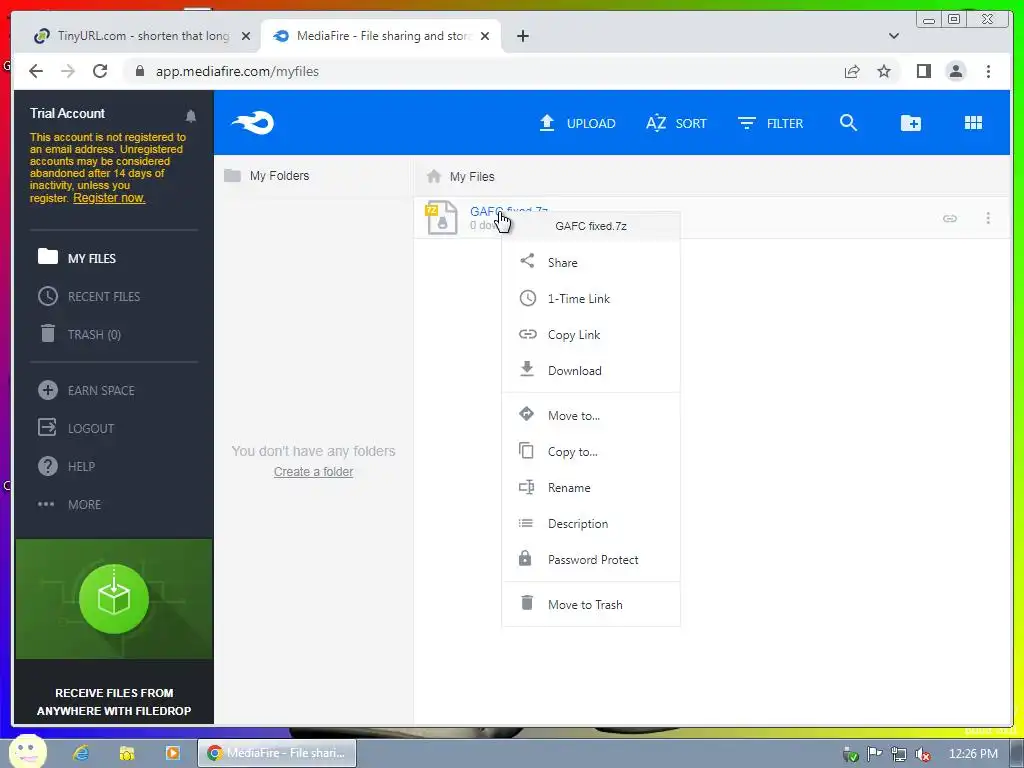Choose 1-Time Link from context menu
The height and width of the screenshot is (768, 1024).
tap(590, 298)
